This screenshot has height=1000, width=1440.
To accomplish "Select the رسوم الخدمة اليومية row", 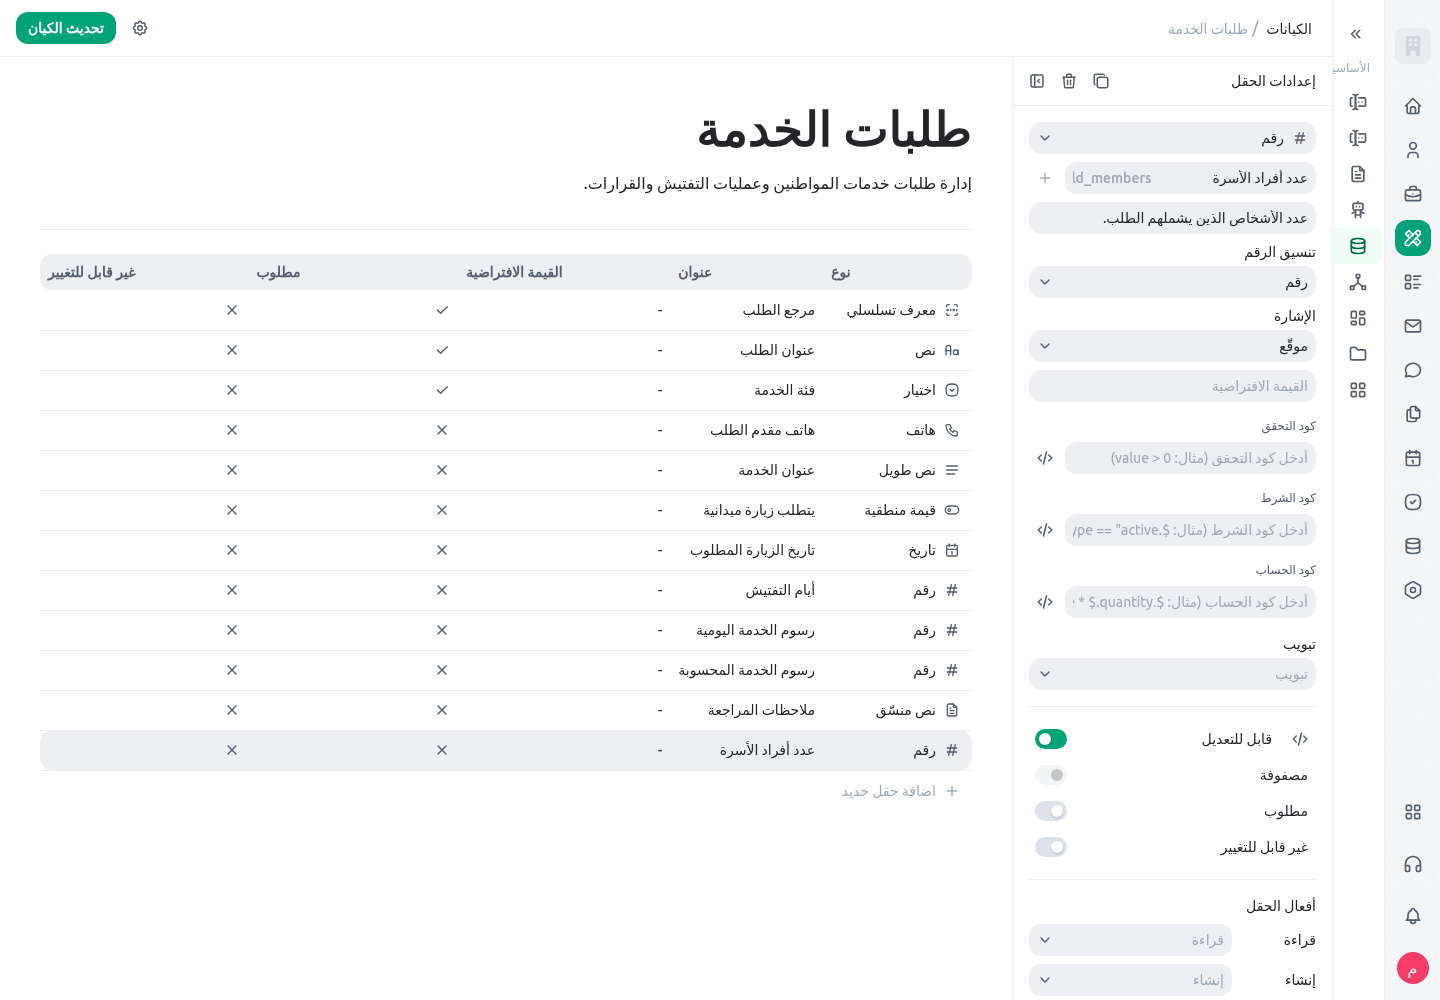I will pyautogui.click(x=506, y=630).
